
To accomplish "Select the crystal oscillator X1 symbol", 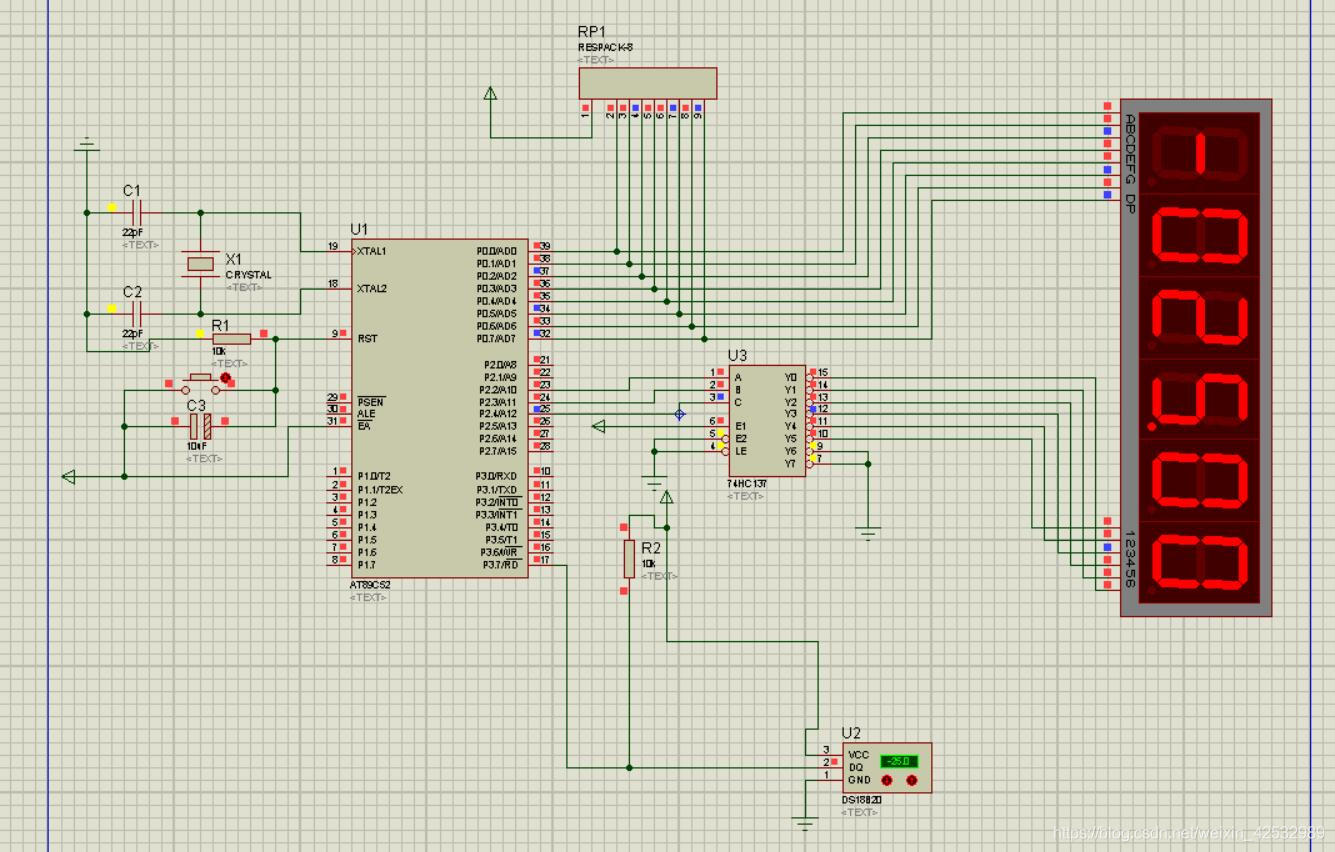I will (200, 264).
